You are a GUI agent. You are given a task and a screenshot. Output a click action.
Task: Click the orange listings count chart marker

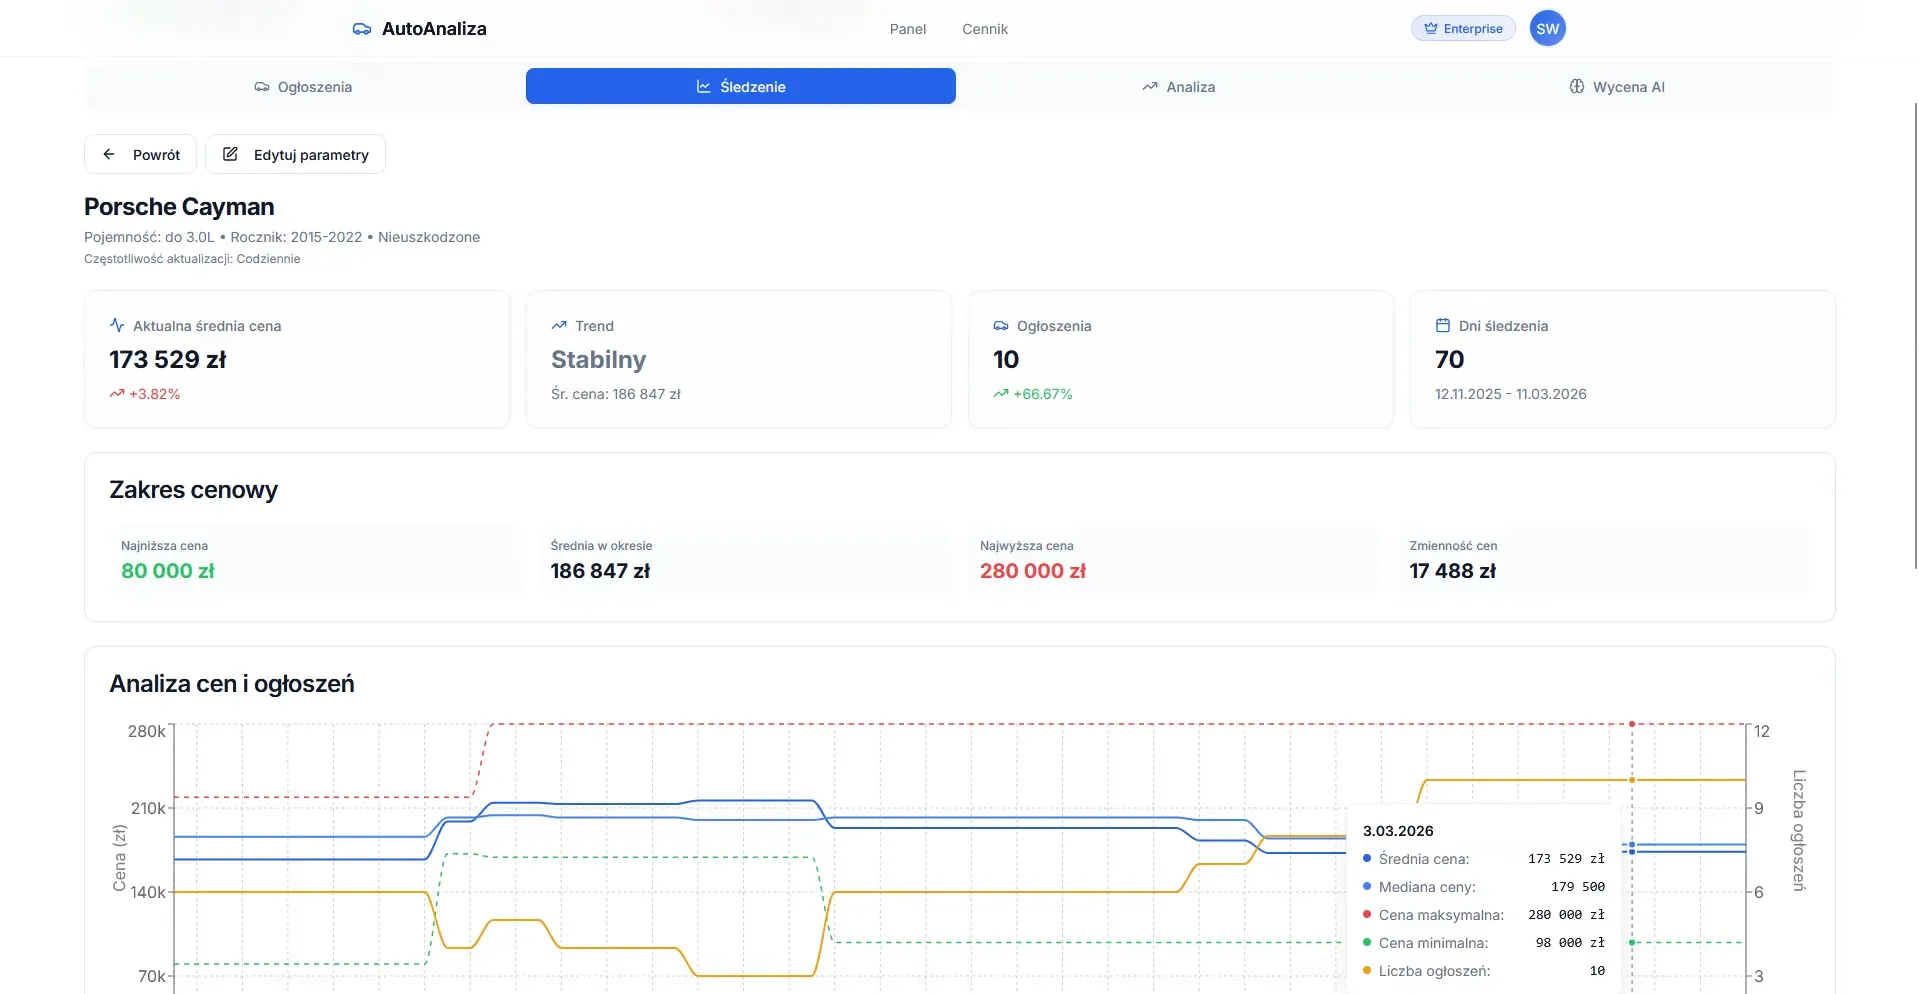1632,780
